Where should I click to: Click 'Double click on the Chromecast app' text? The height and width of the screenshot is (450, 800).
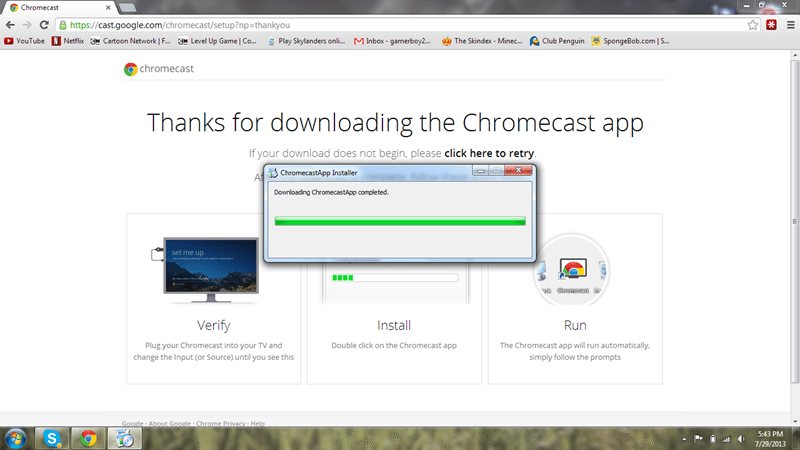tap(394, 345)
